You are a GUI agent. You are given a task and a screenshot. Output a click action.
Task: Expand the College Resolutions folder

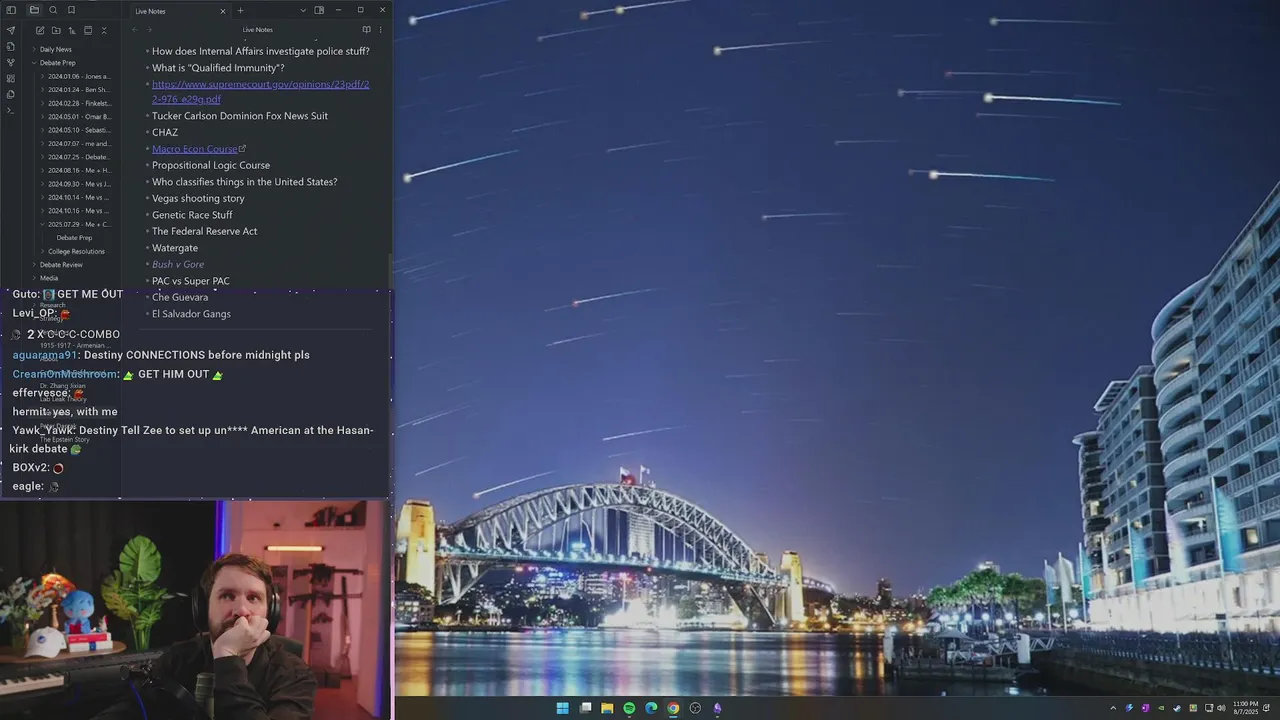pos(78,251)
